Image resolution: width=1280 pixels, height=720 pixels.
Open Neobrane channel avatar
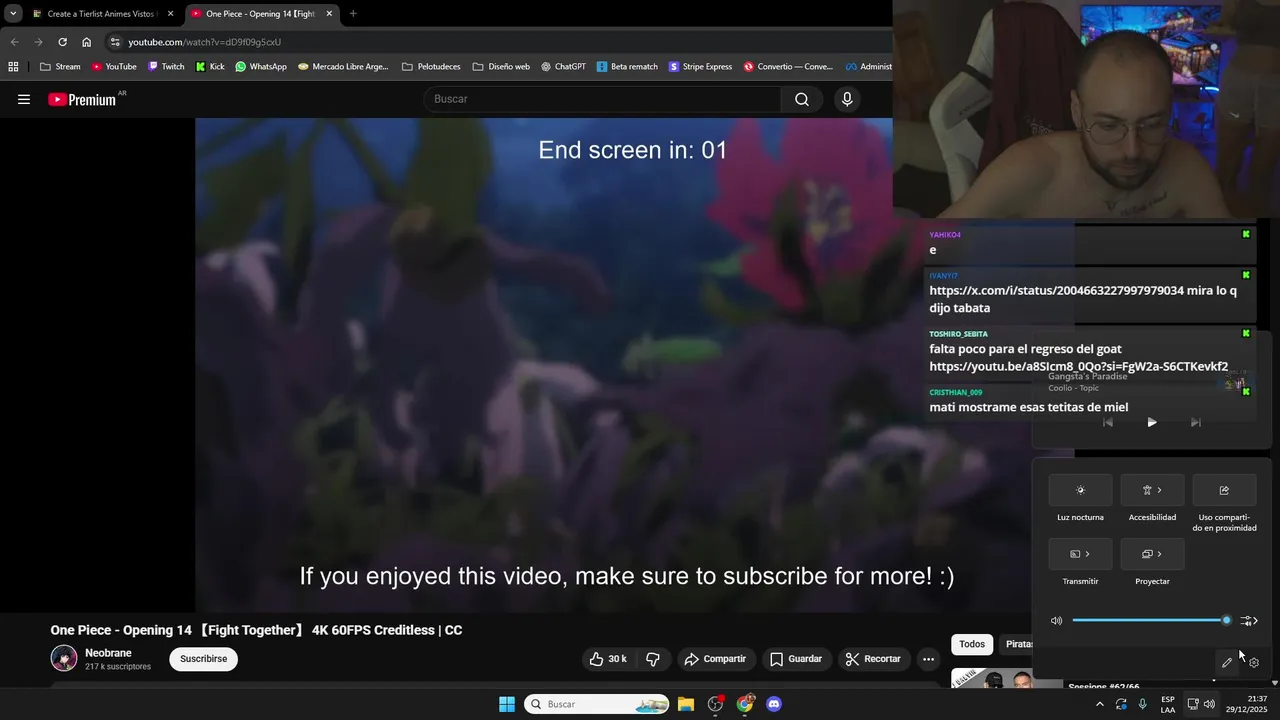point(64,658)
